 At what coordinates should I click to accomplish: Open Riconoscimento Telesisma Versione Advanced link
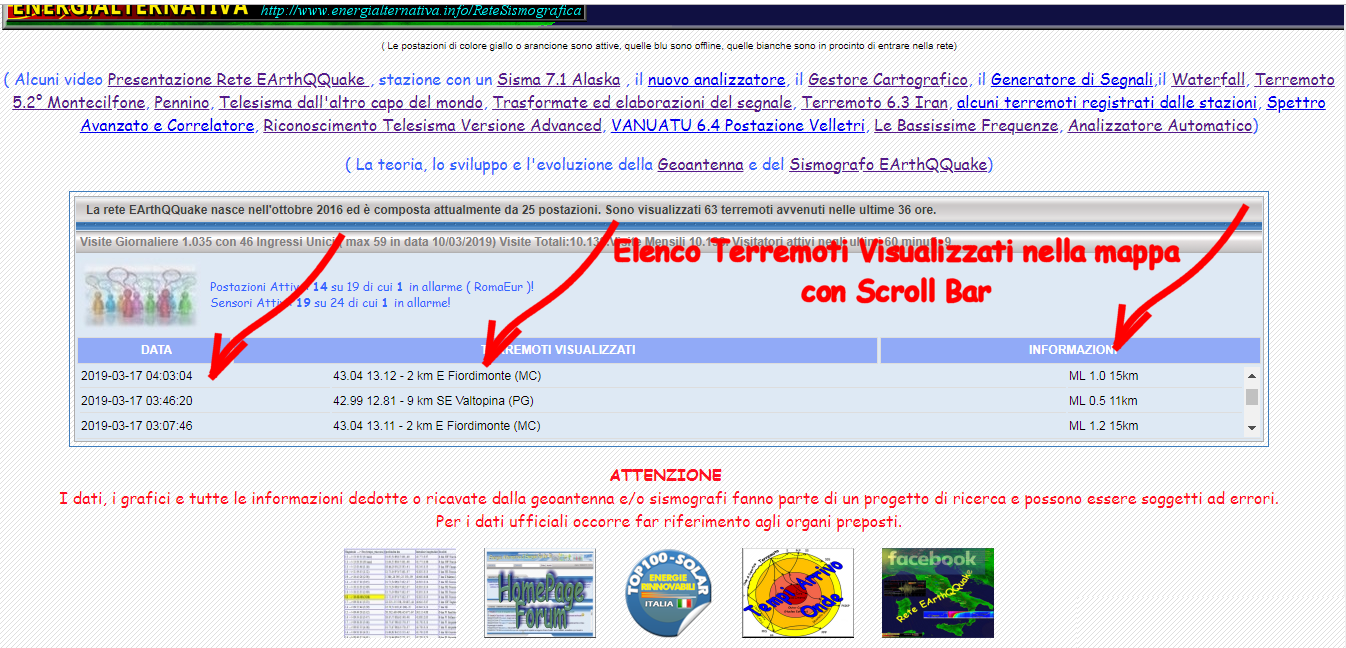(x=432, y=125)
